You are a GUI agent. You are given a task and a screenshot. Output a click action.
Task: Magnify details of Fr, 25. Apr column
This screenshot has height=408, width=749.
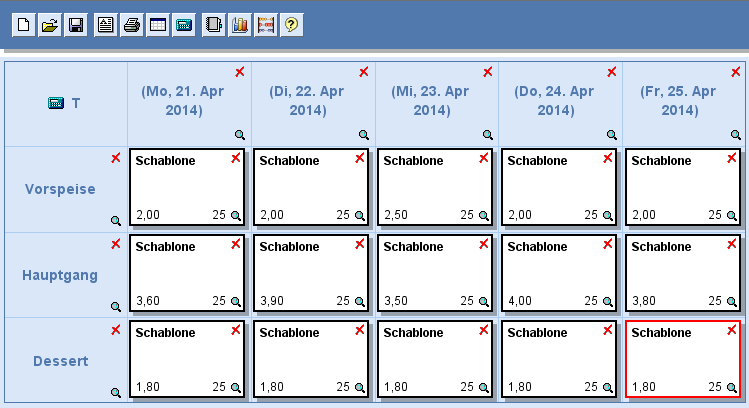click(x=736, y=135)
